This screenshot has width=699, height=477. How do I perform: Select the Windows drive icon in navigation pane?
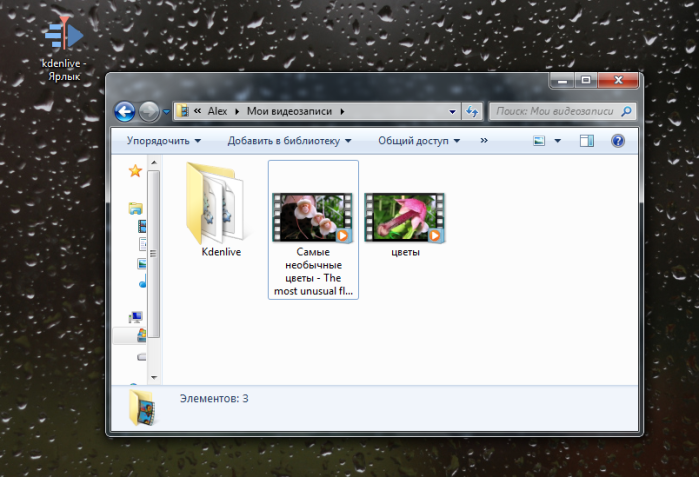pyautogui.click(x=142, y=335)
